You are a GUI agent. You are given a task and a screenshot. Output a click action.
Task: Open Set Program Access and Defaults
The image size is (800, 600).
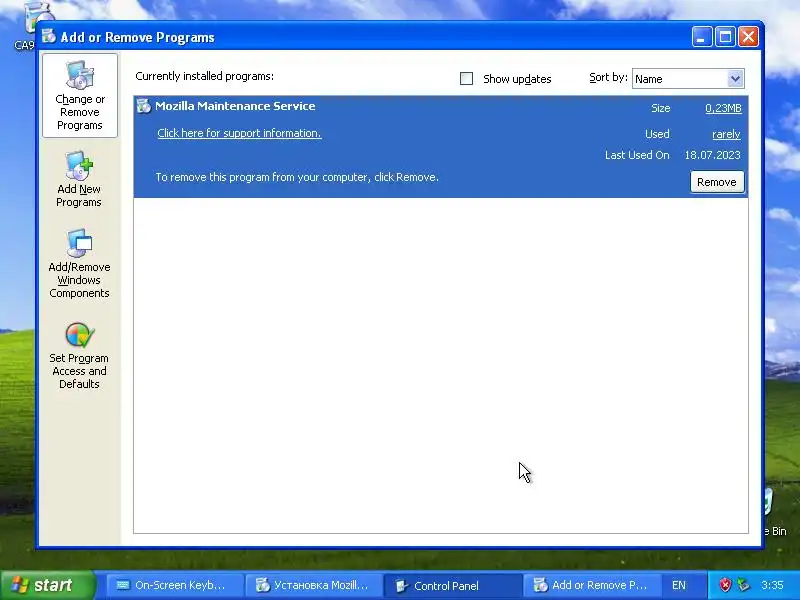pyautogui.click(x=79, y=356)
